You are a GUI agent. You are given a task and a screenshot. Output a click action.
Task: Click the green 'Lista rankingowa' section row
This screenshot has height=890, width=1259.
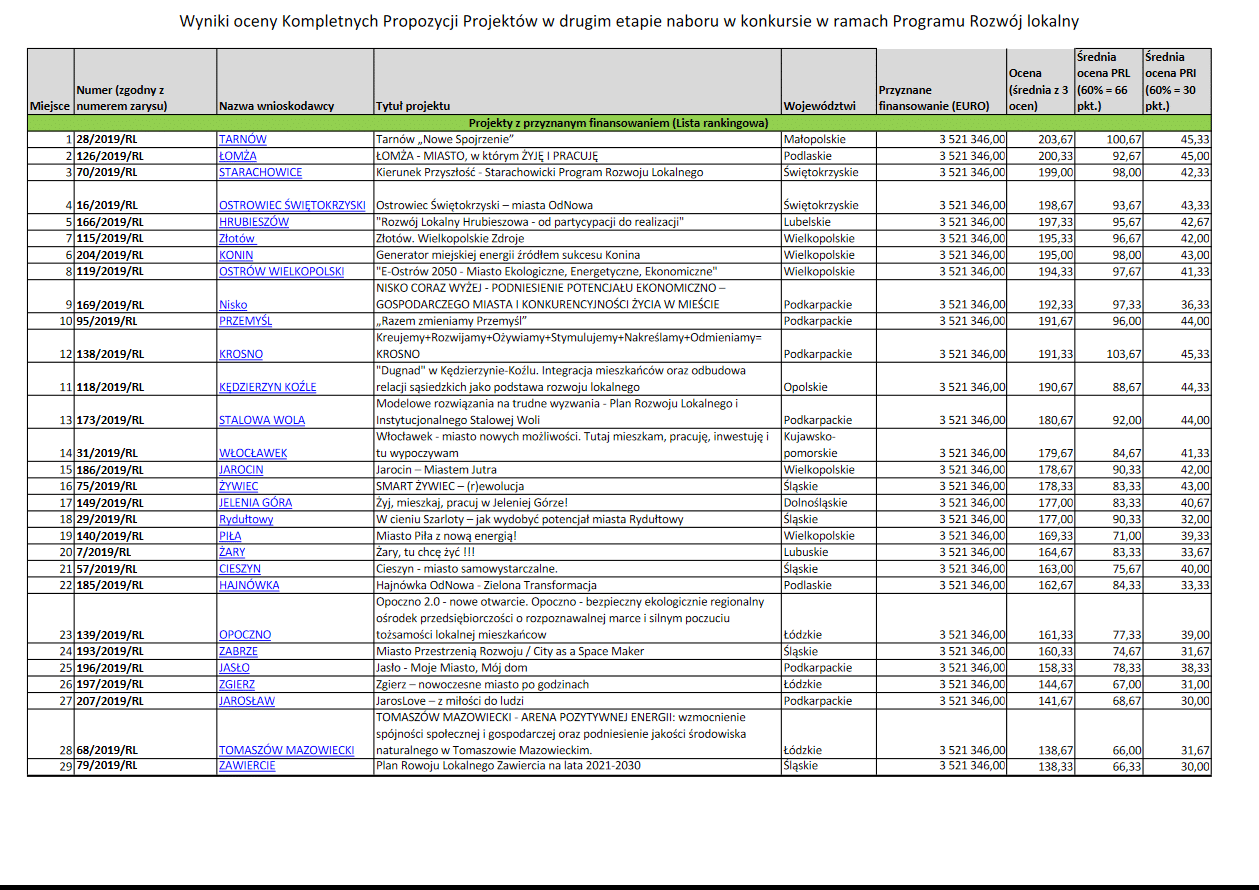point(619,123)
